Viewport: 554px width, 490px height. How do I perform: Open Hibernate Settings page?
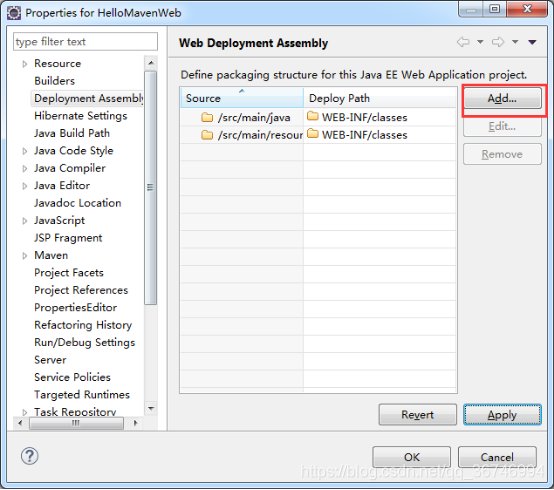point(81,116)
